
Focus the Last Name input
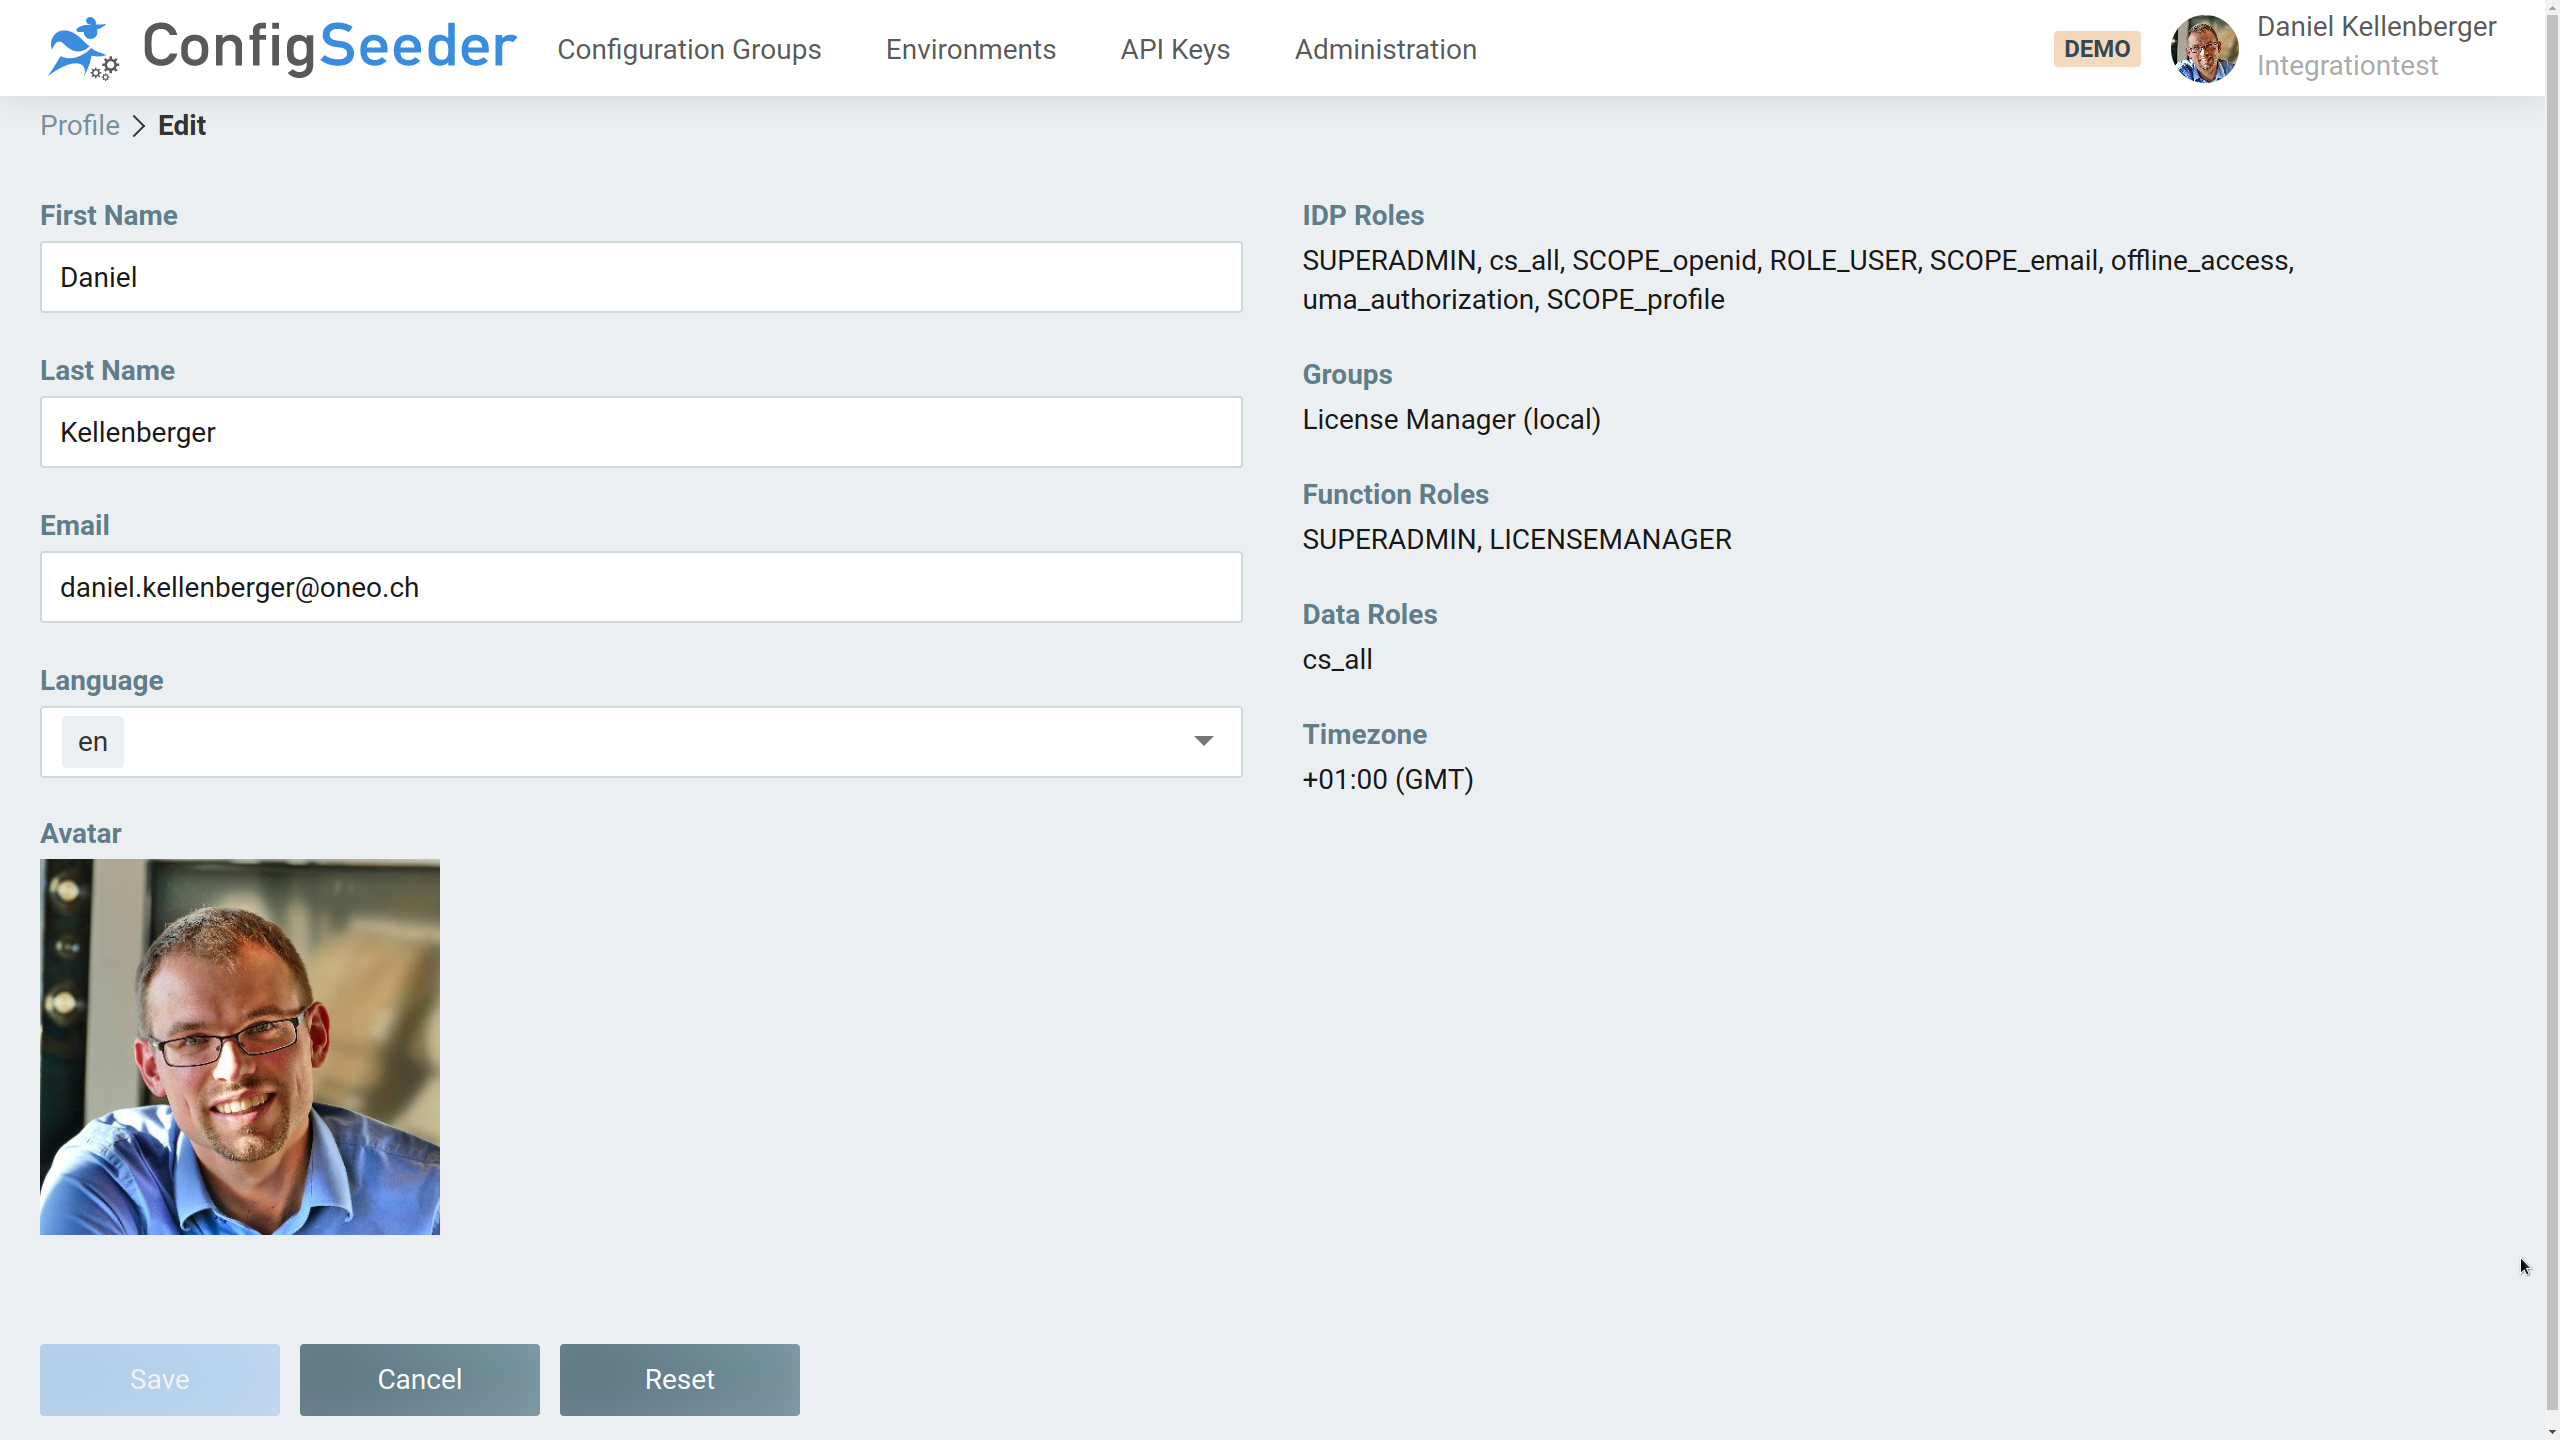click(x=640, y=432)
